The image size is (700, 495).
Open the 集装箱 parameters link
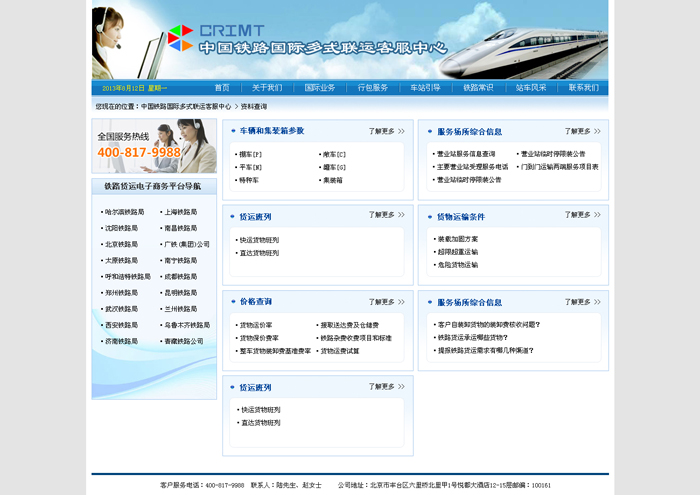point(334,180)
